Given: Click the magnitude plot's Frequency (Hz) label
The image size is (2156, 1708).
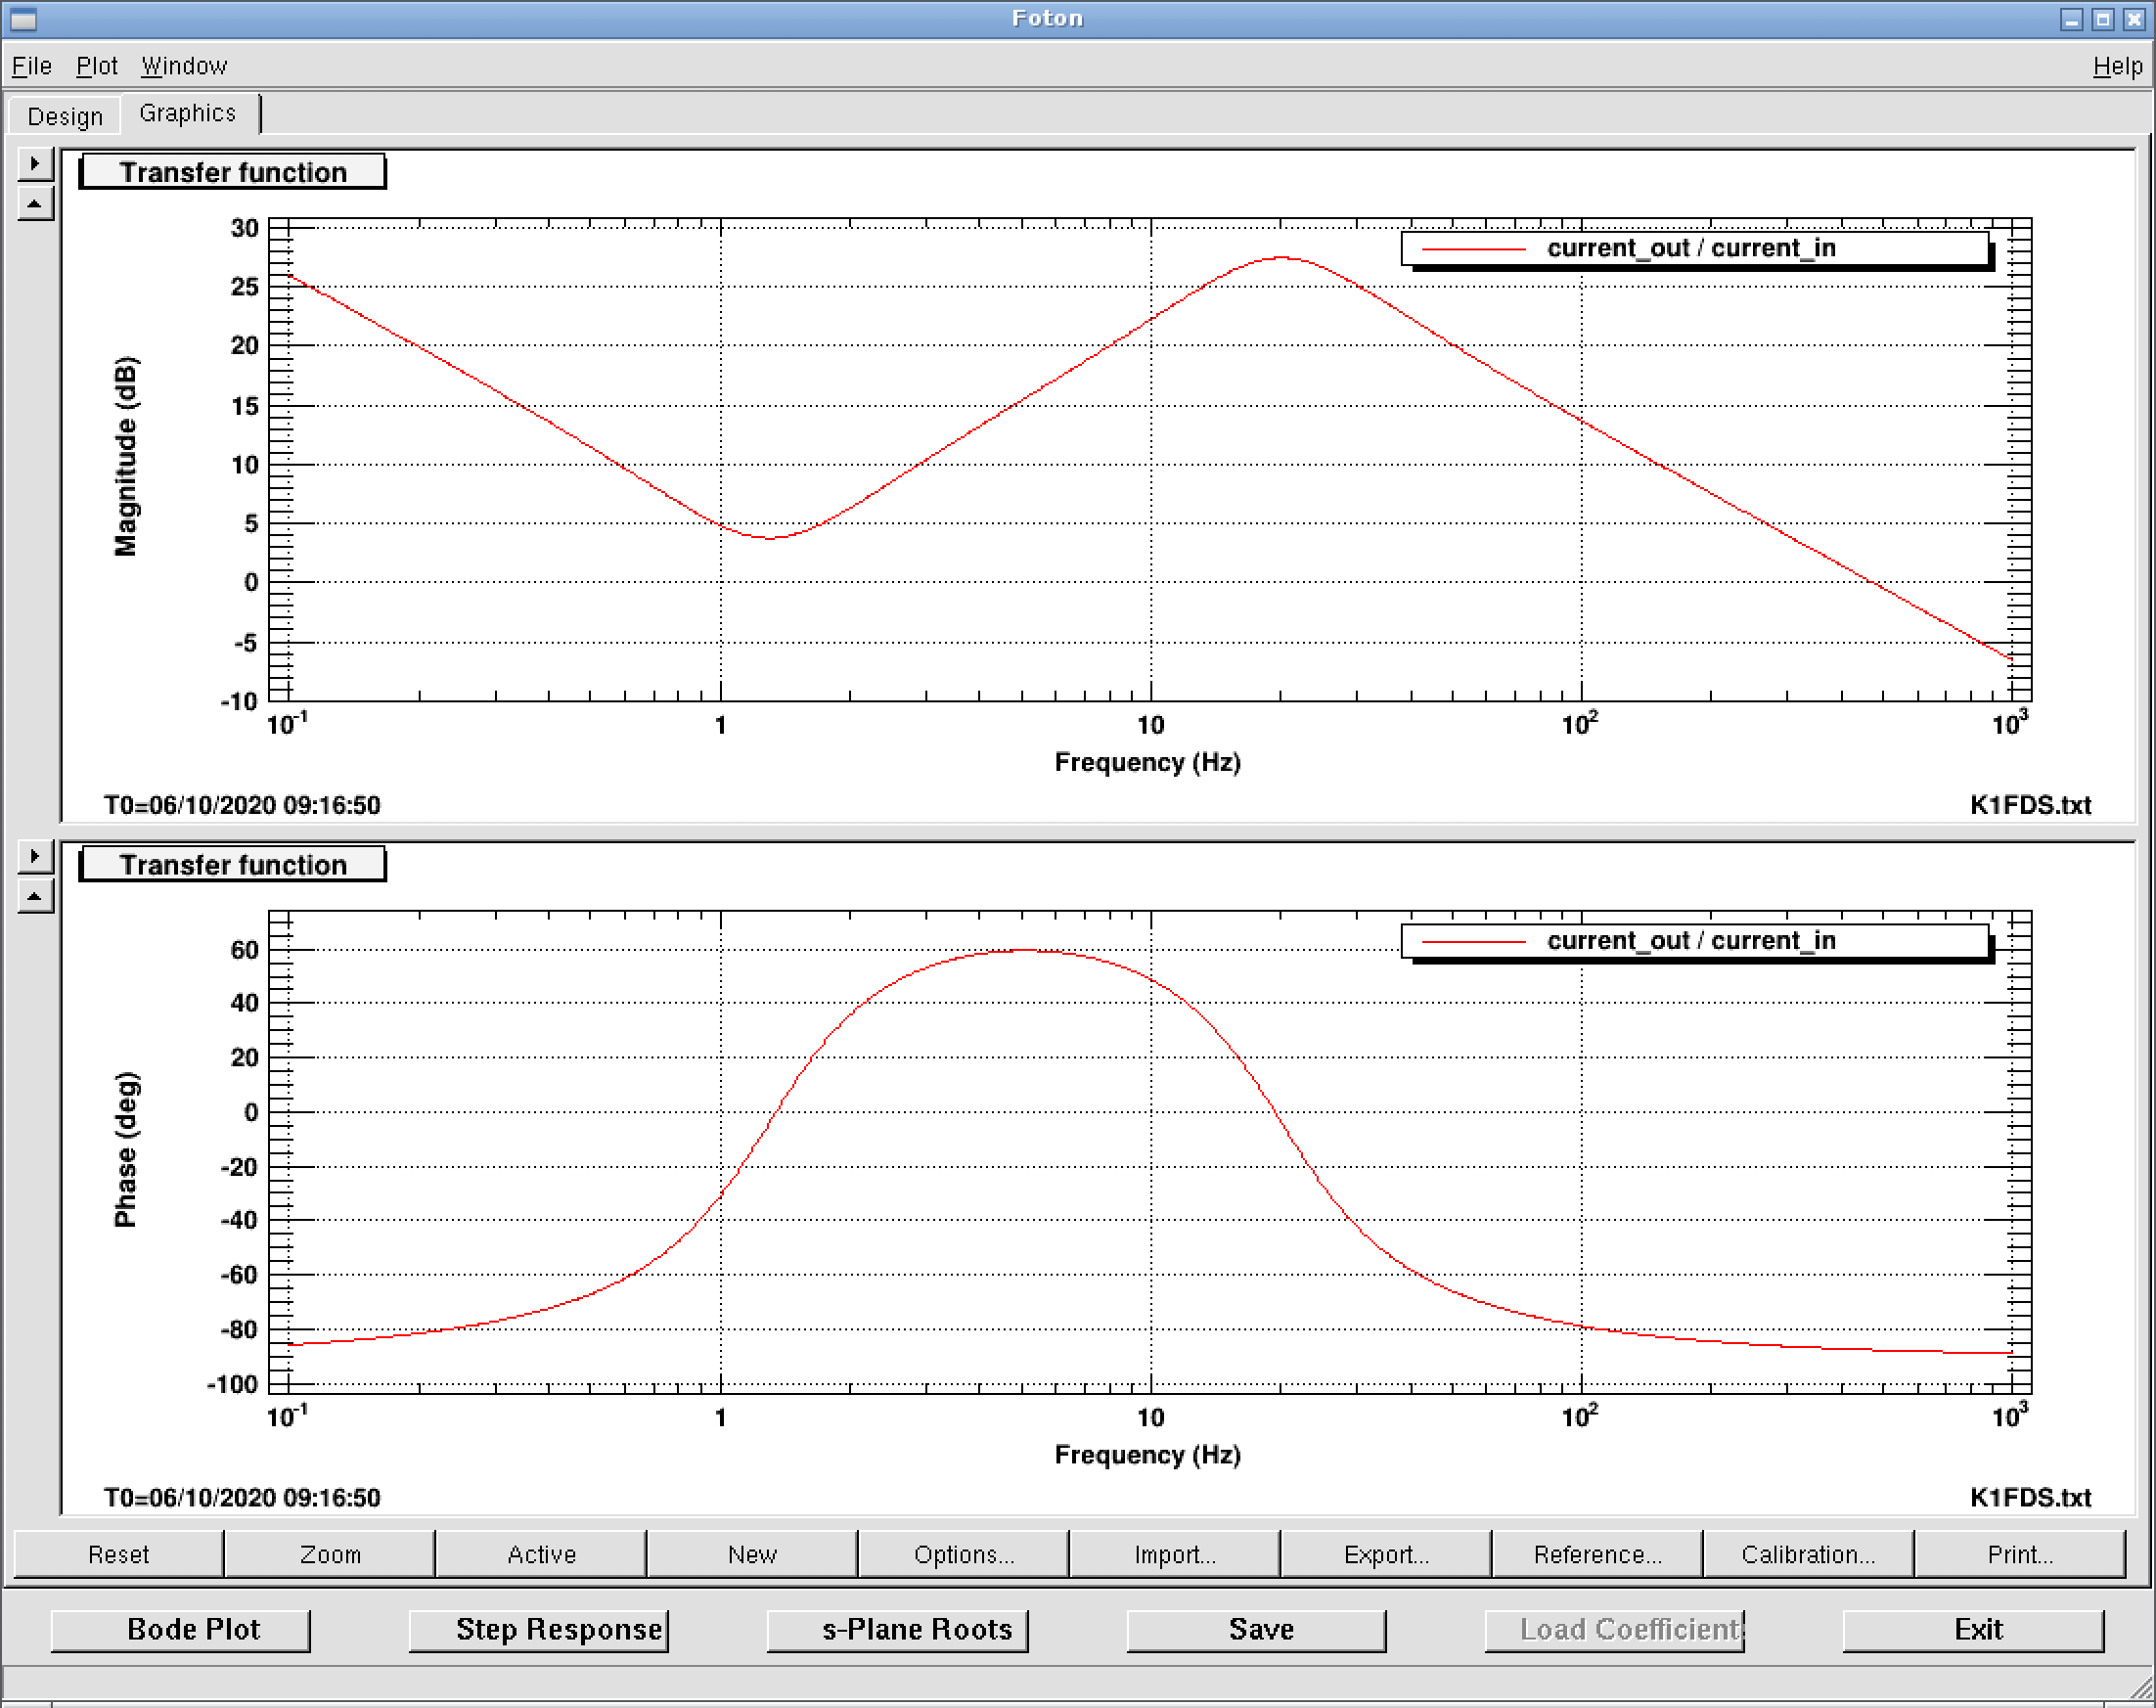Looking at the screenshot, I should point(1147,762).
